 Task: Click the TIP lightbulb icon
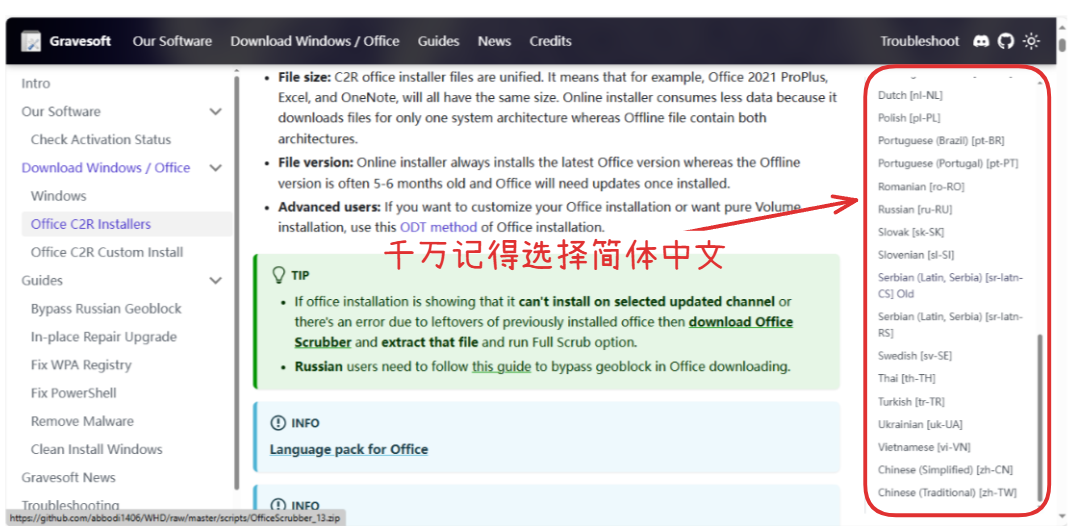(x=278, y=275)
